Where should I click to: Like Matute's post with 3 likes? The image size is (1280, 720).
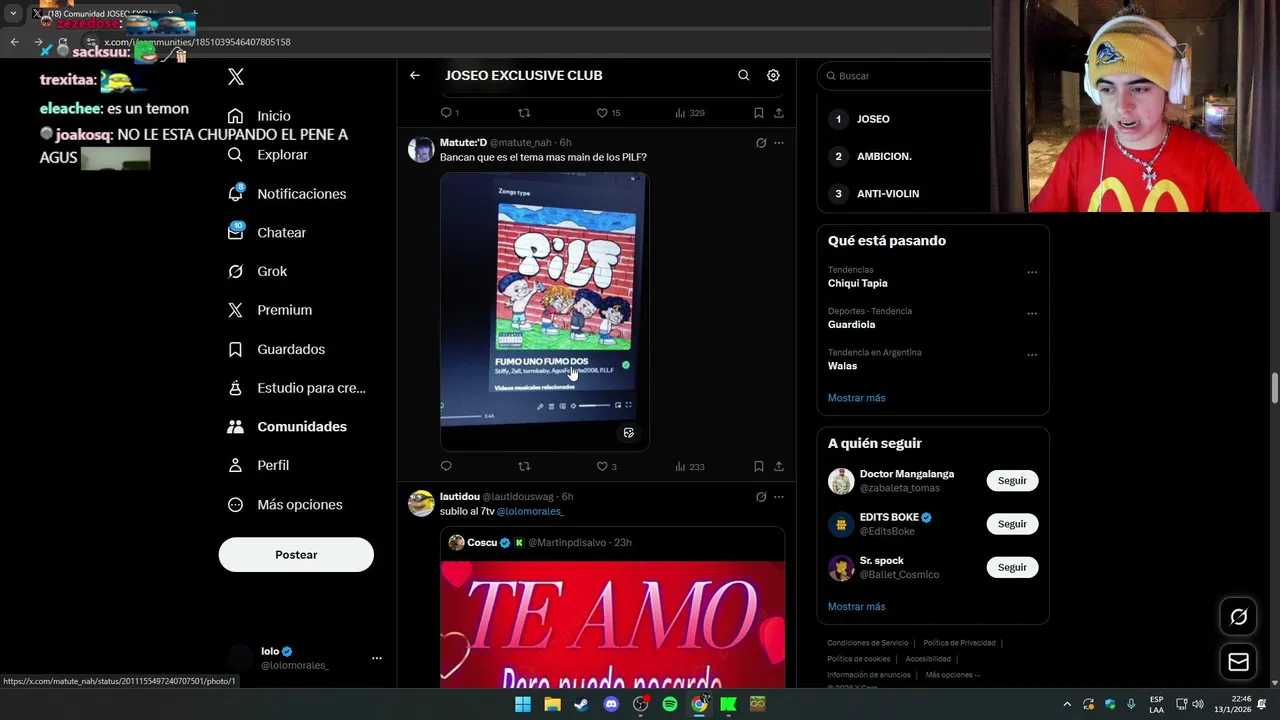point(606,466)
